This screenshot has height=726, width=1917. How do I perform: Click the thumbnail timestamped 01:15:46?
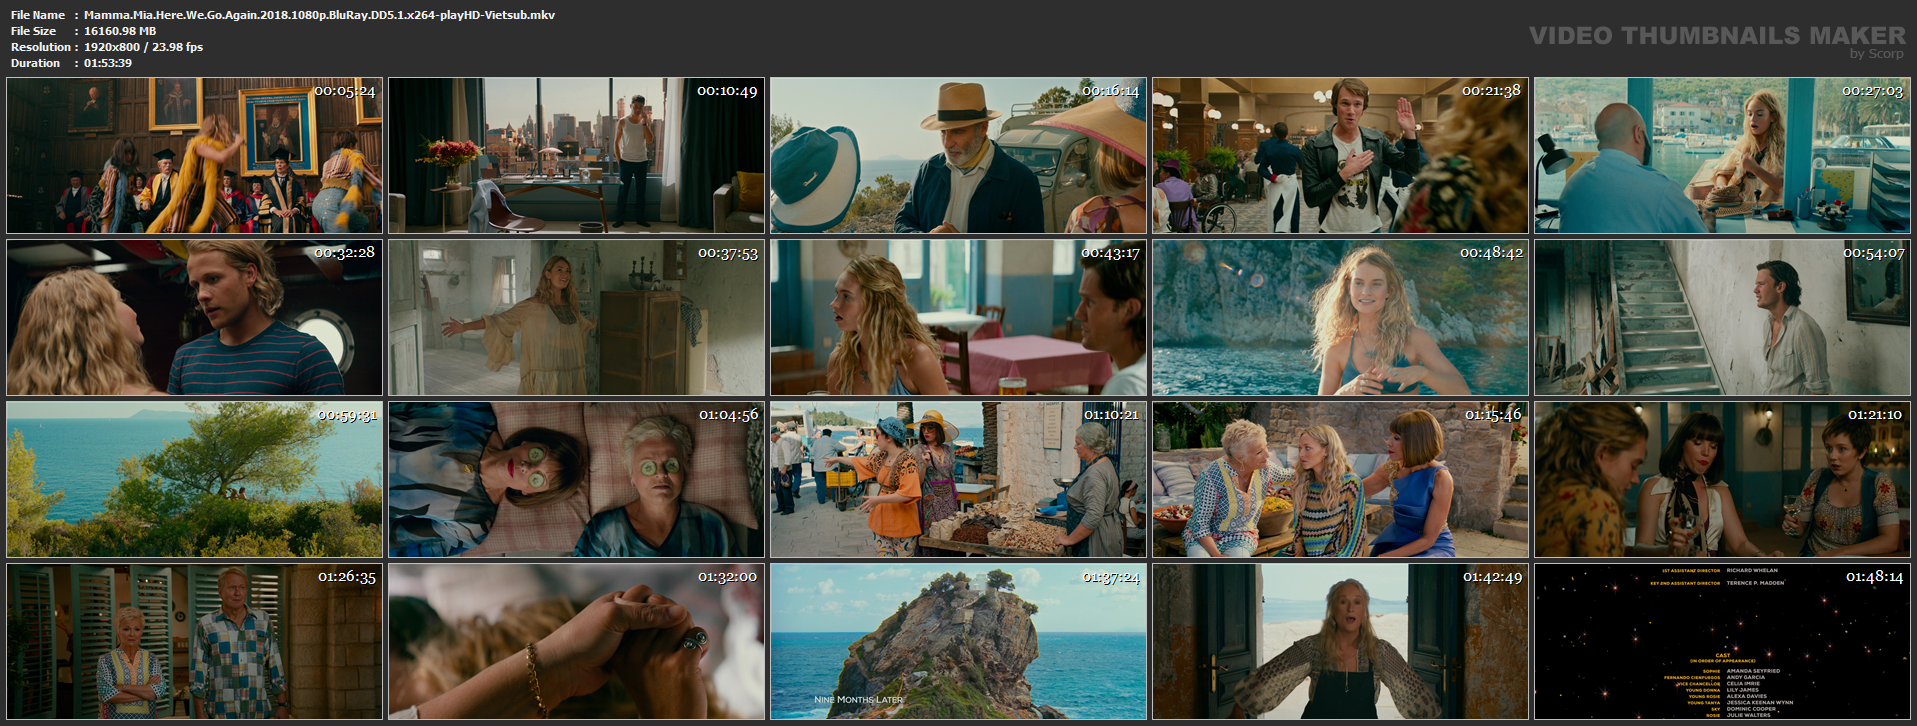(1340, 480)
